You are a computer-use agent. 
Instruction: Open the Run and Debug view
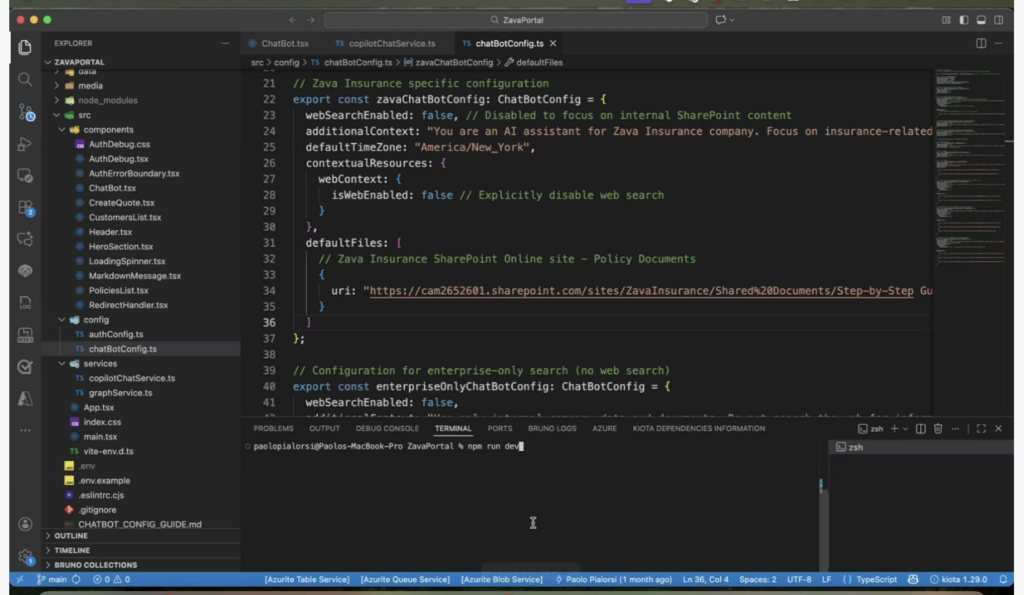tap(25, 144)
